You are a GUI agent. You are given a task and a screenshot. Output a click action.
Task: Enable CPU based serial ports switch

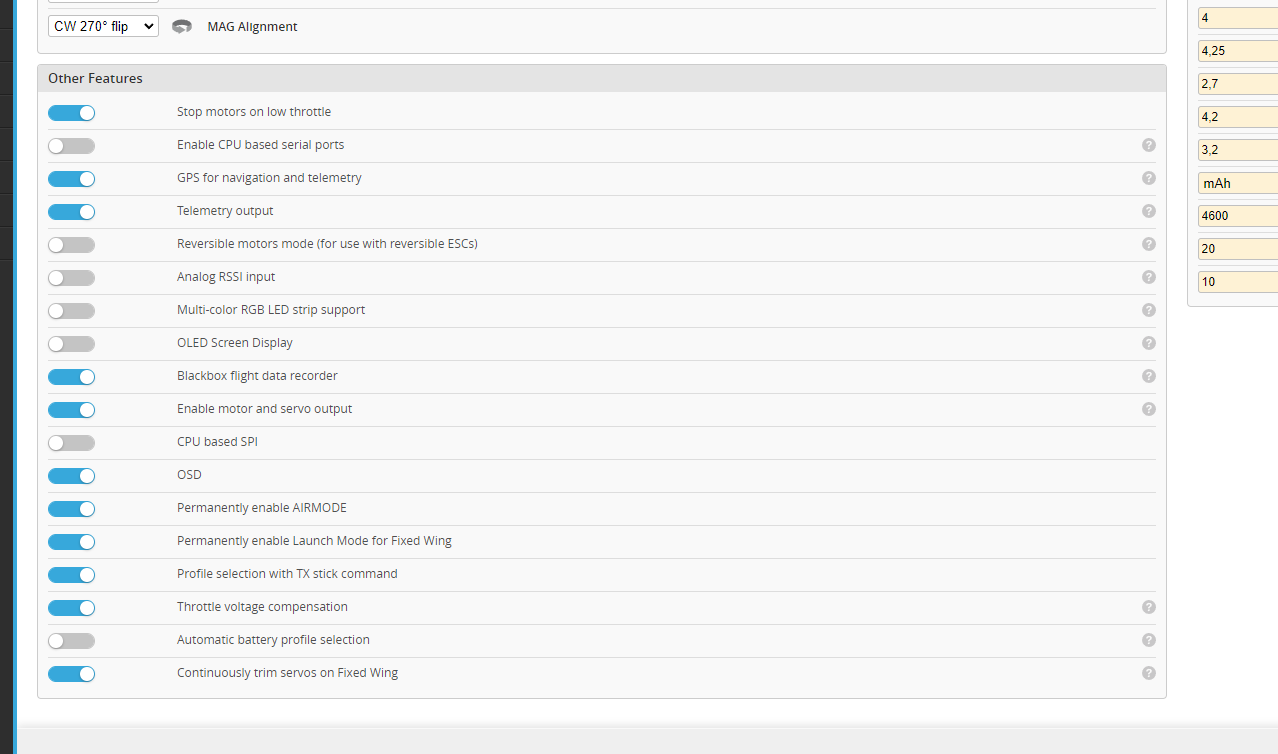[71, 146]
